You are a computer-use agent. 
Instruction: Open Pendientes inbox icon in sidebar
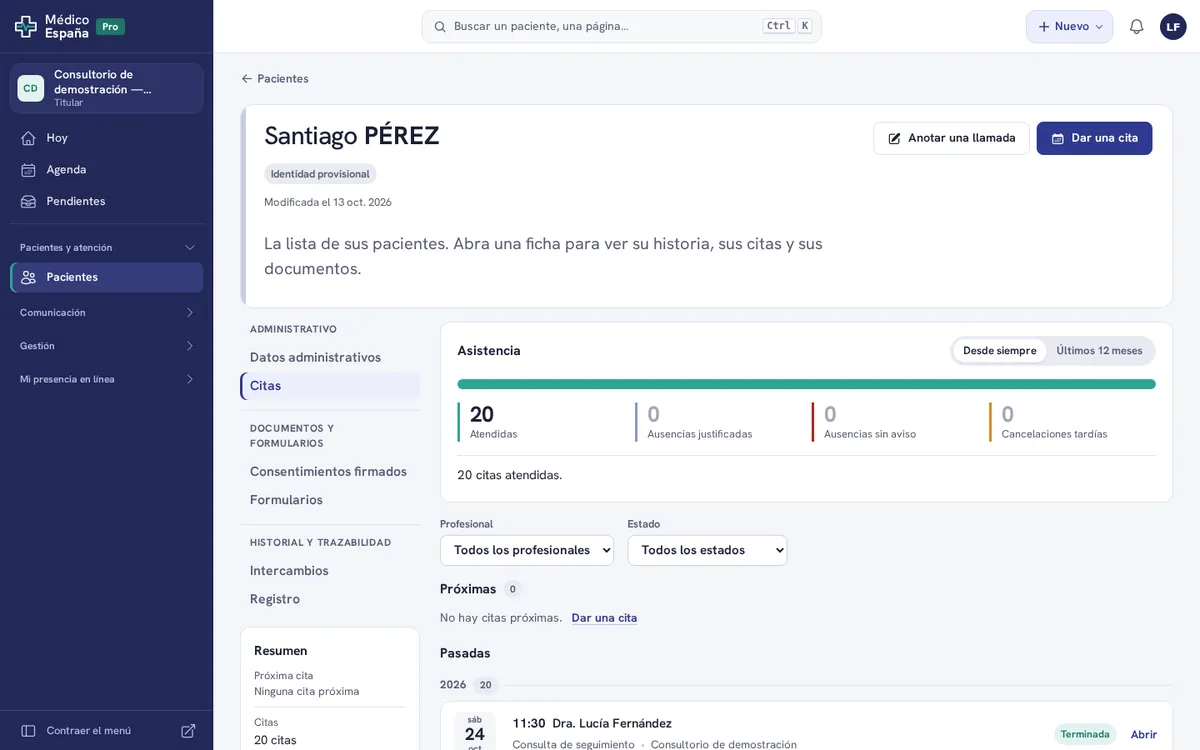(28, 201)
